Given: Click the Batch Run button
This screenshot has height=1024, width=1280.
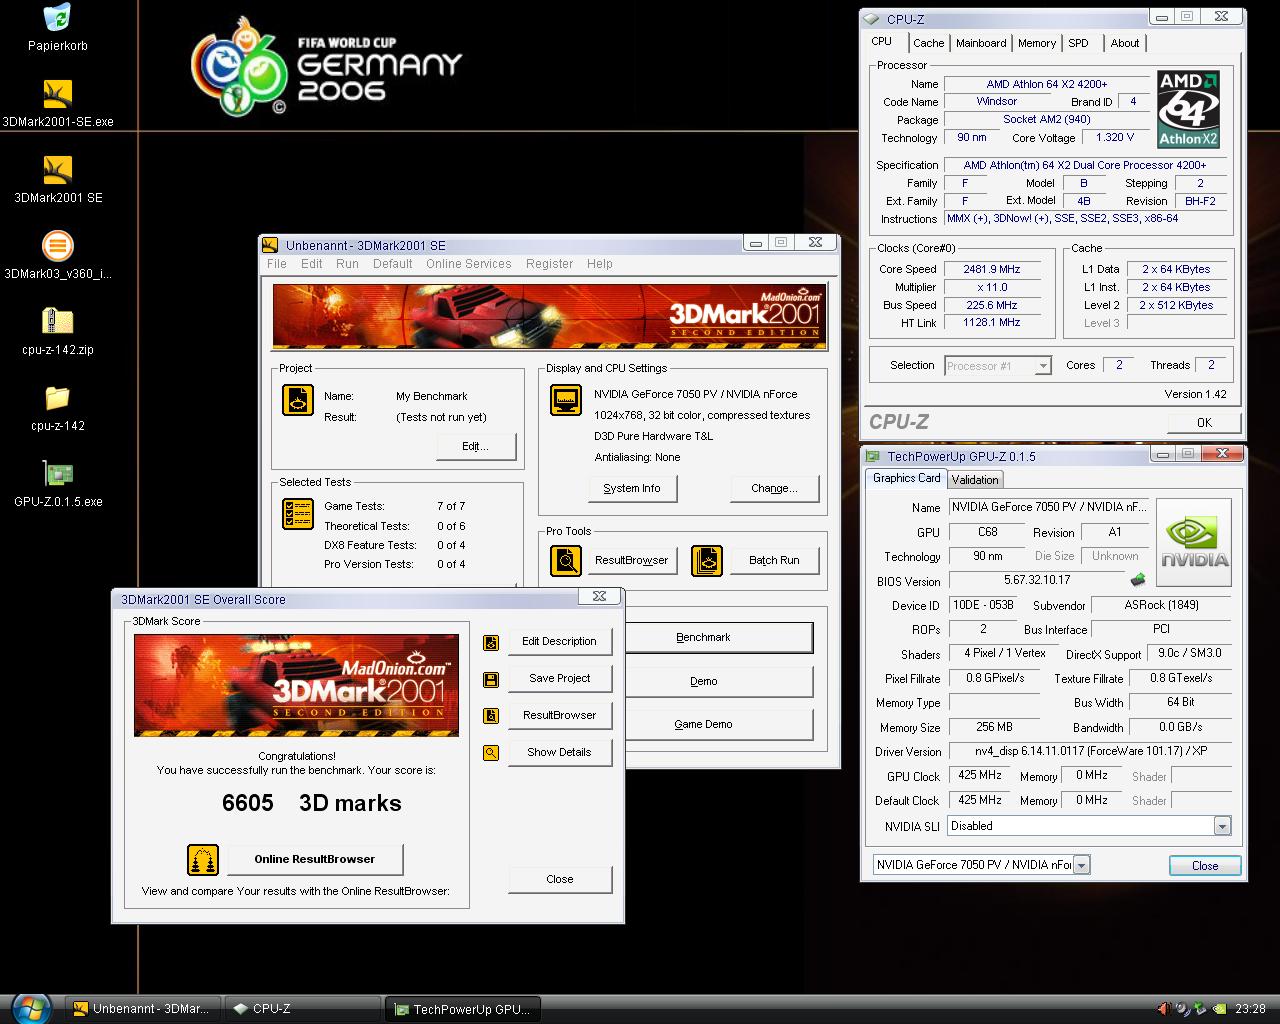Looking at the screenshot, I should click(x=775, y=560).
